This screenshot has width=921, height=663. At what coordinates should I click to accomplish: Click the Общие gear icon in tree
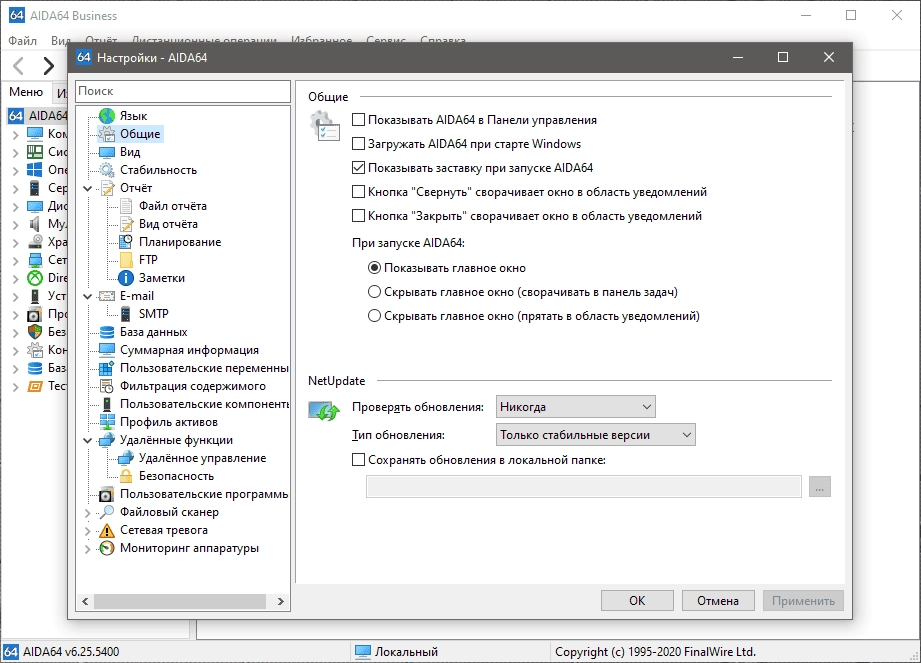click(107, 134)
